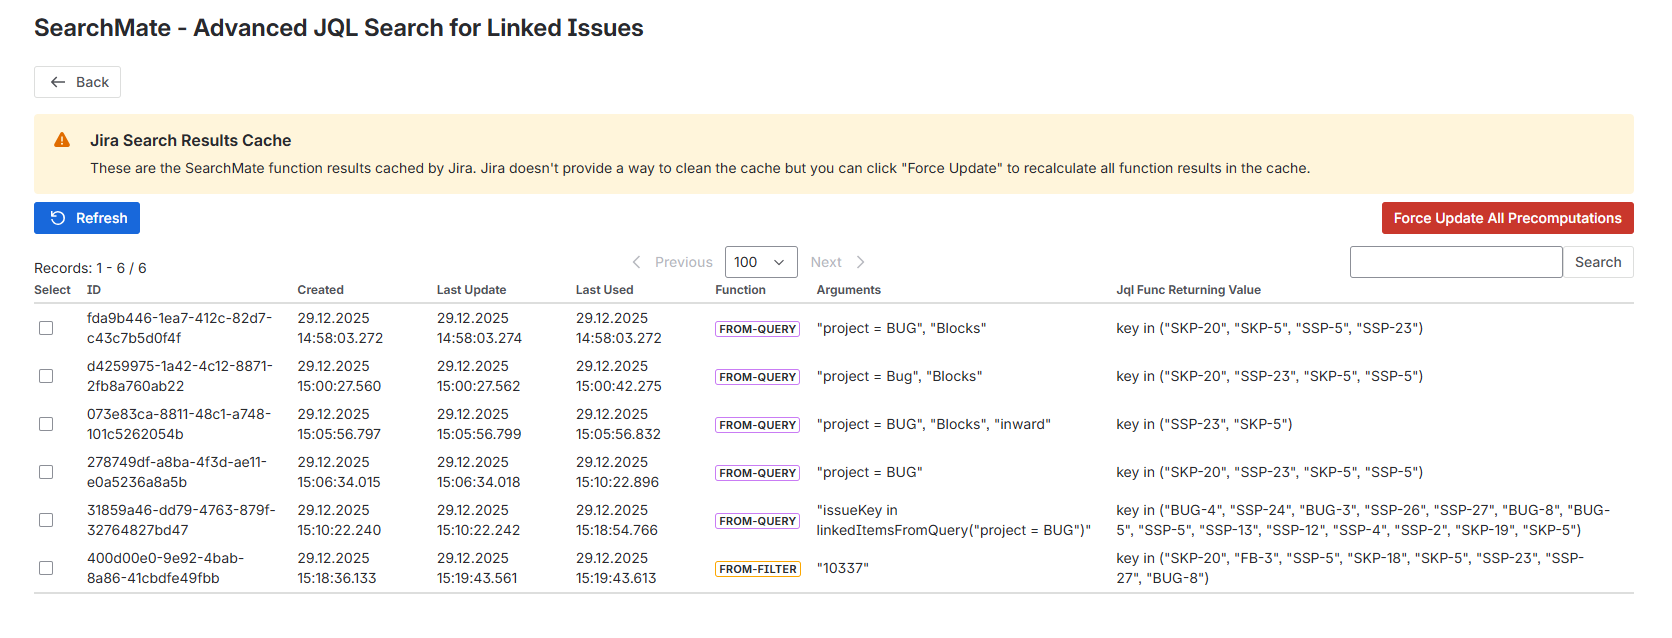Click the linkedItemsFromQuery argument text
This screenshot has height=638, width=1672.
(953, 520)
